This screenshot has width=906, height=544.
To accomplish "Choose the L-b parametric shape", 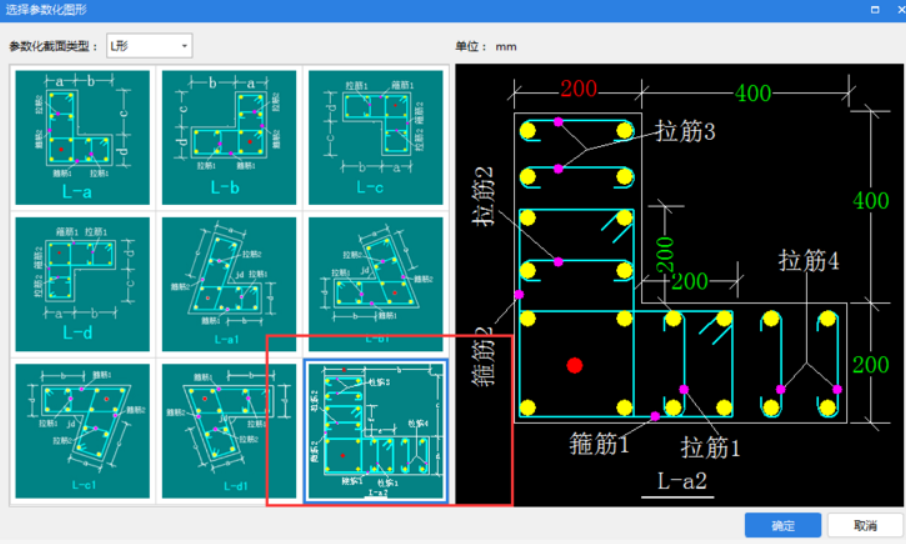I will [230, 138].
